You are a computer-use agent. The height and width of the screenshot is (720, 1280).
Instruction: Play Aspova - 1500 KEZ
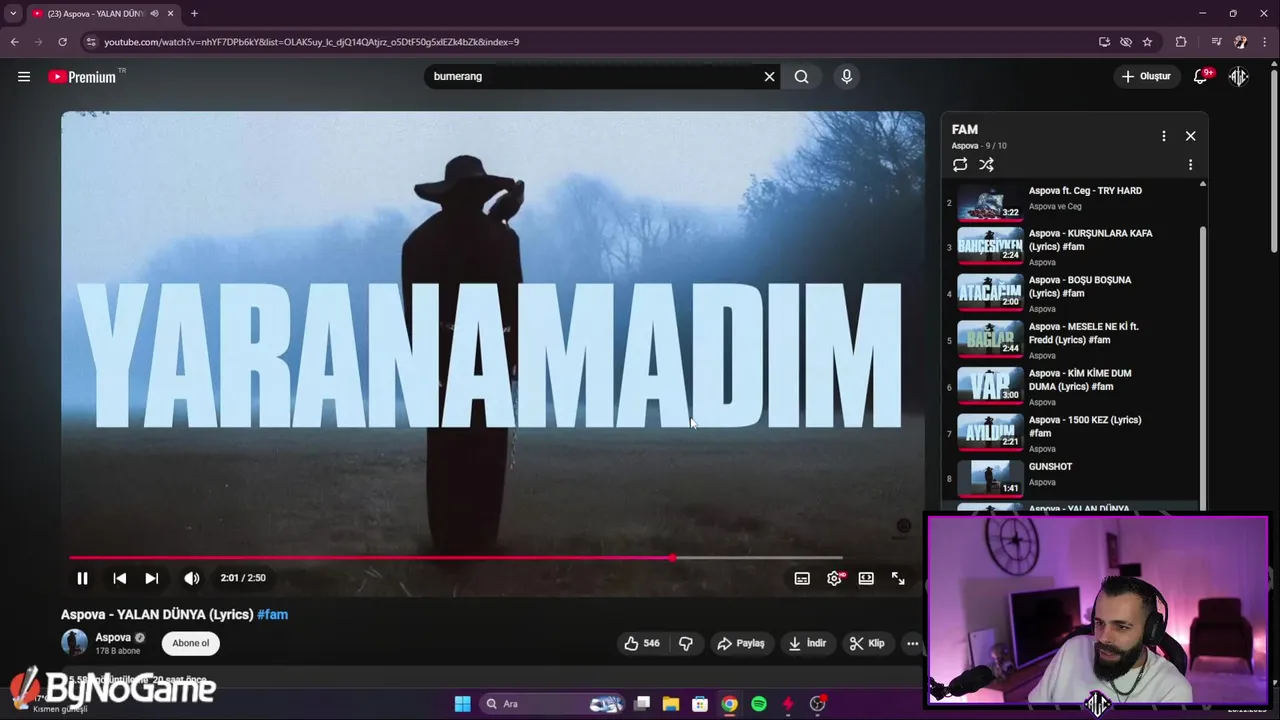point(1070,434)
